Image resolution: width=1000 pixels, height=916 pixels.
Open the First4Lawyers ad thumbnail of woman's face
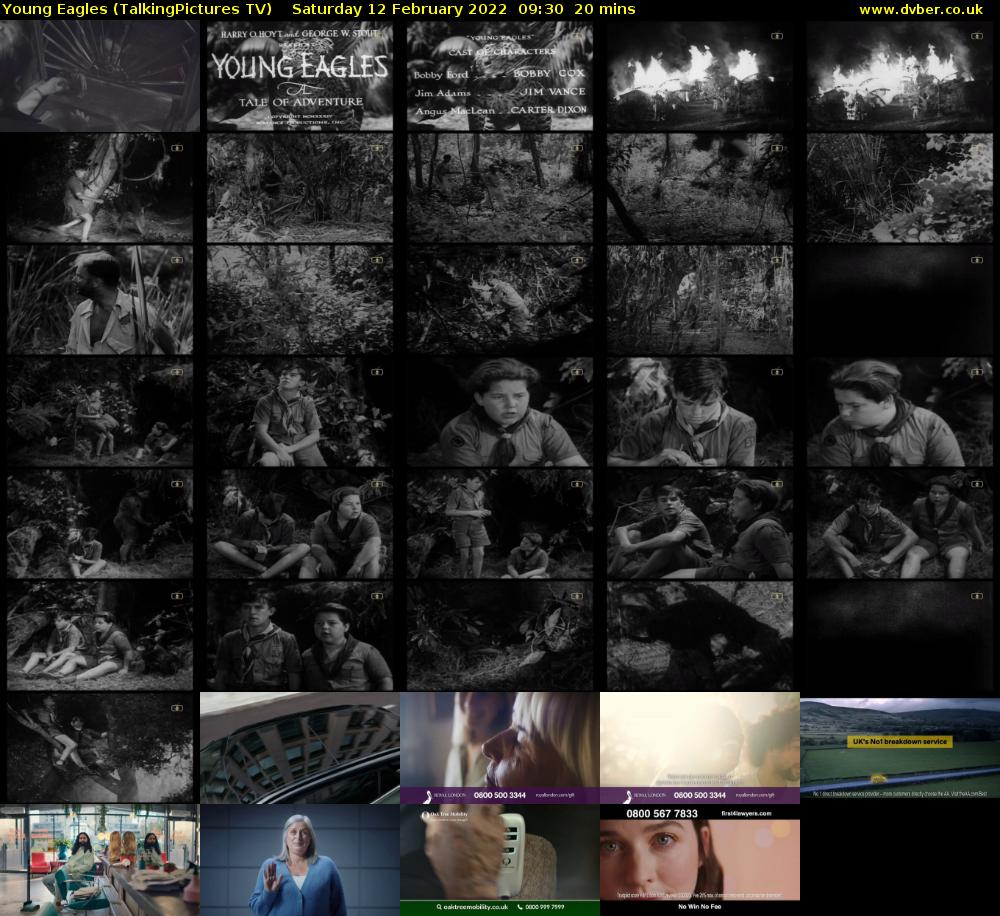point(700,860)
